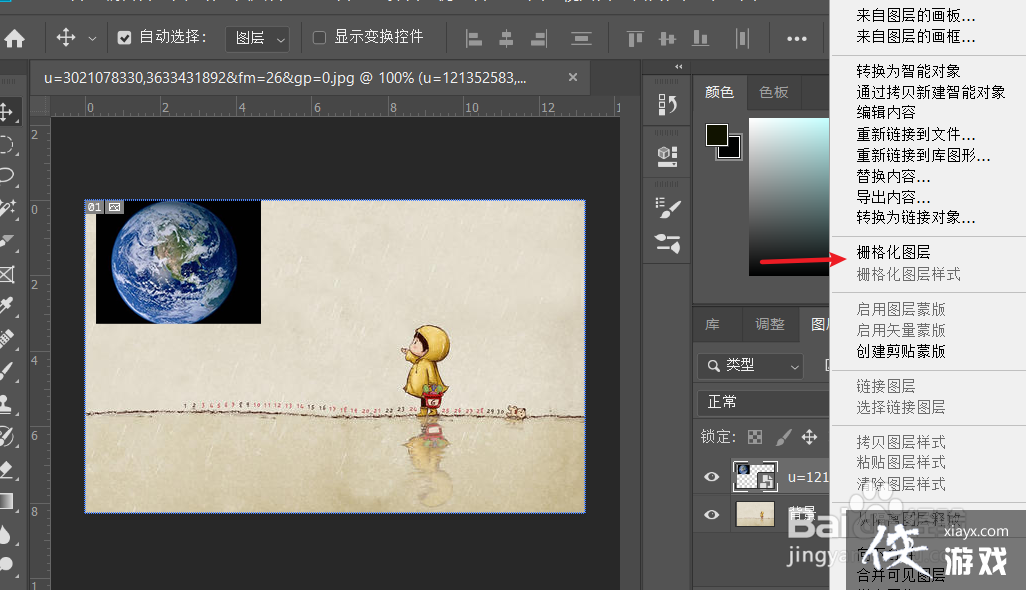This screenshot has height=590, width=1026.
Task: Enable the 显示变换控件 checkbox
Action: pyautogui.click(x=319, y=37)
